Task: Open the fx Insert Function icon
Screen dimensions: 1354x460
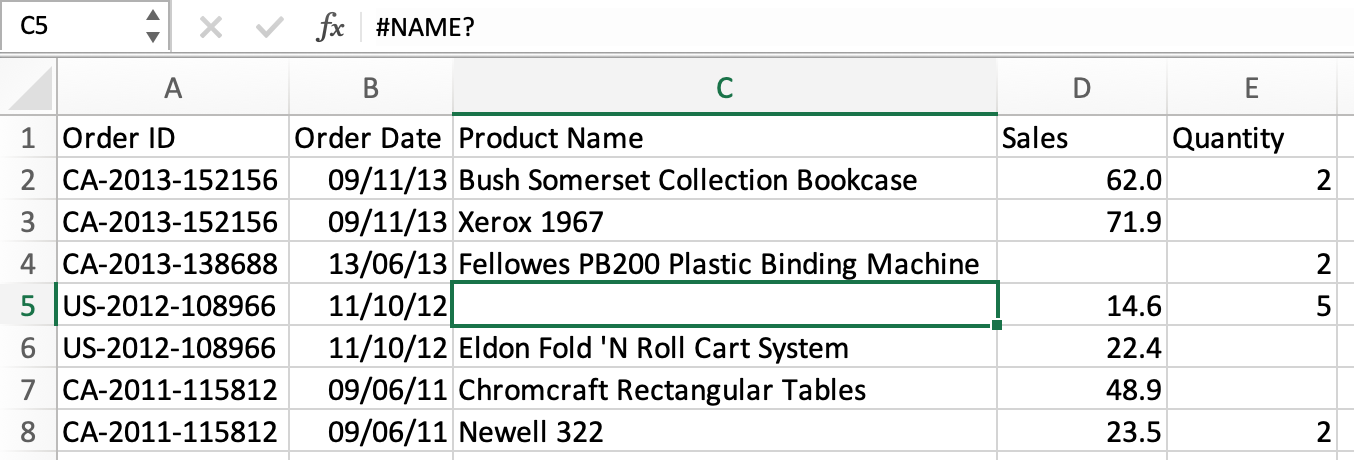Action: (330, 28)
